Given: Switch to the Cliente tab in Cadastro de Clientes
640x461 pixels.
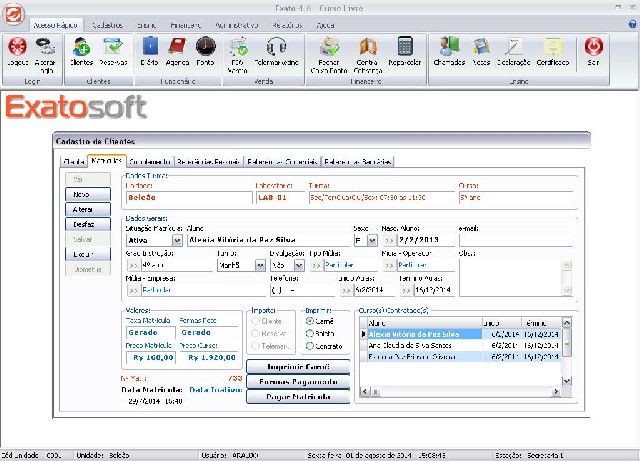Looking at the screenshot, I should (x=73, y=162).
